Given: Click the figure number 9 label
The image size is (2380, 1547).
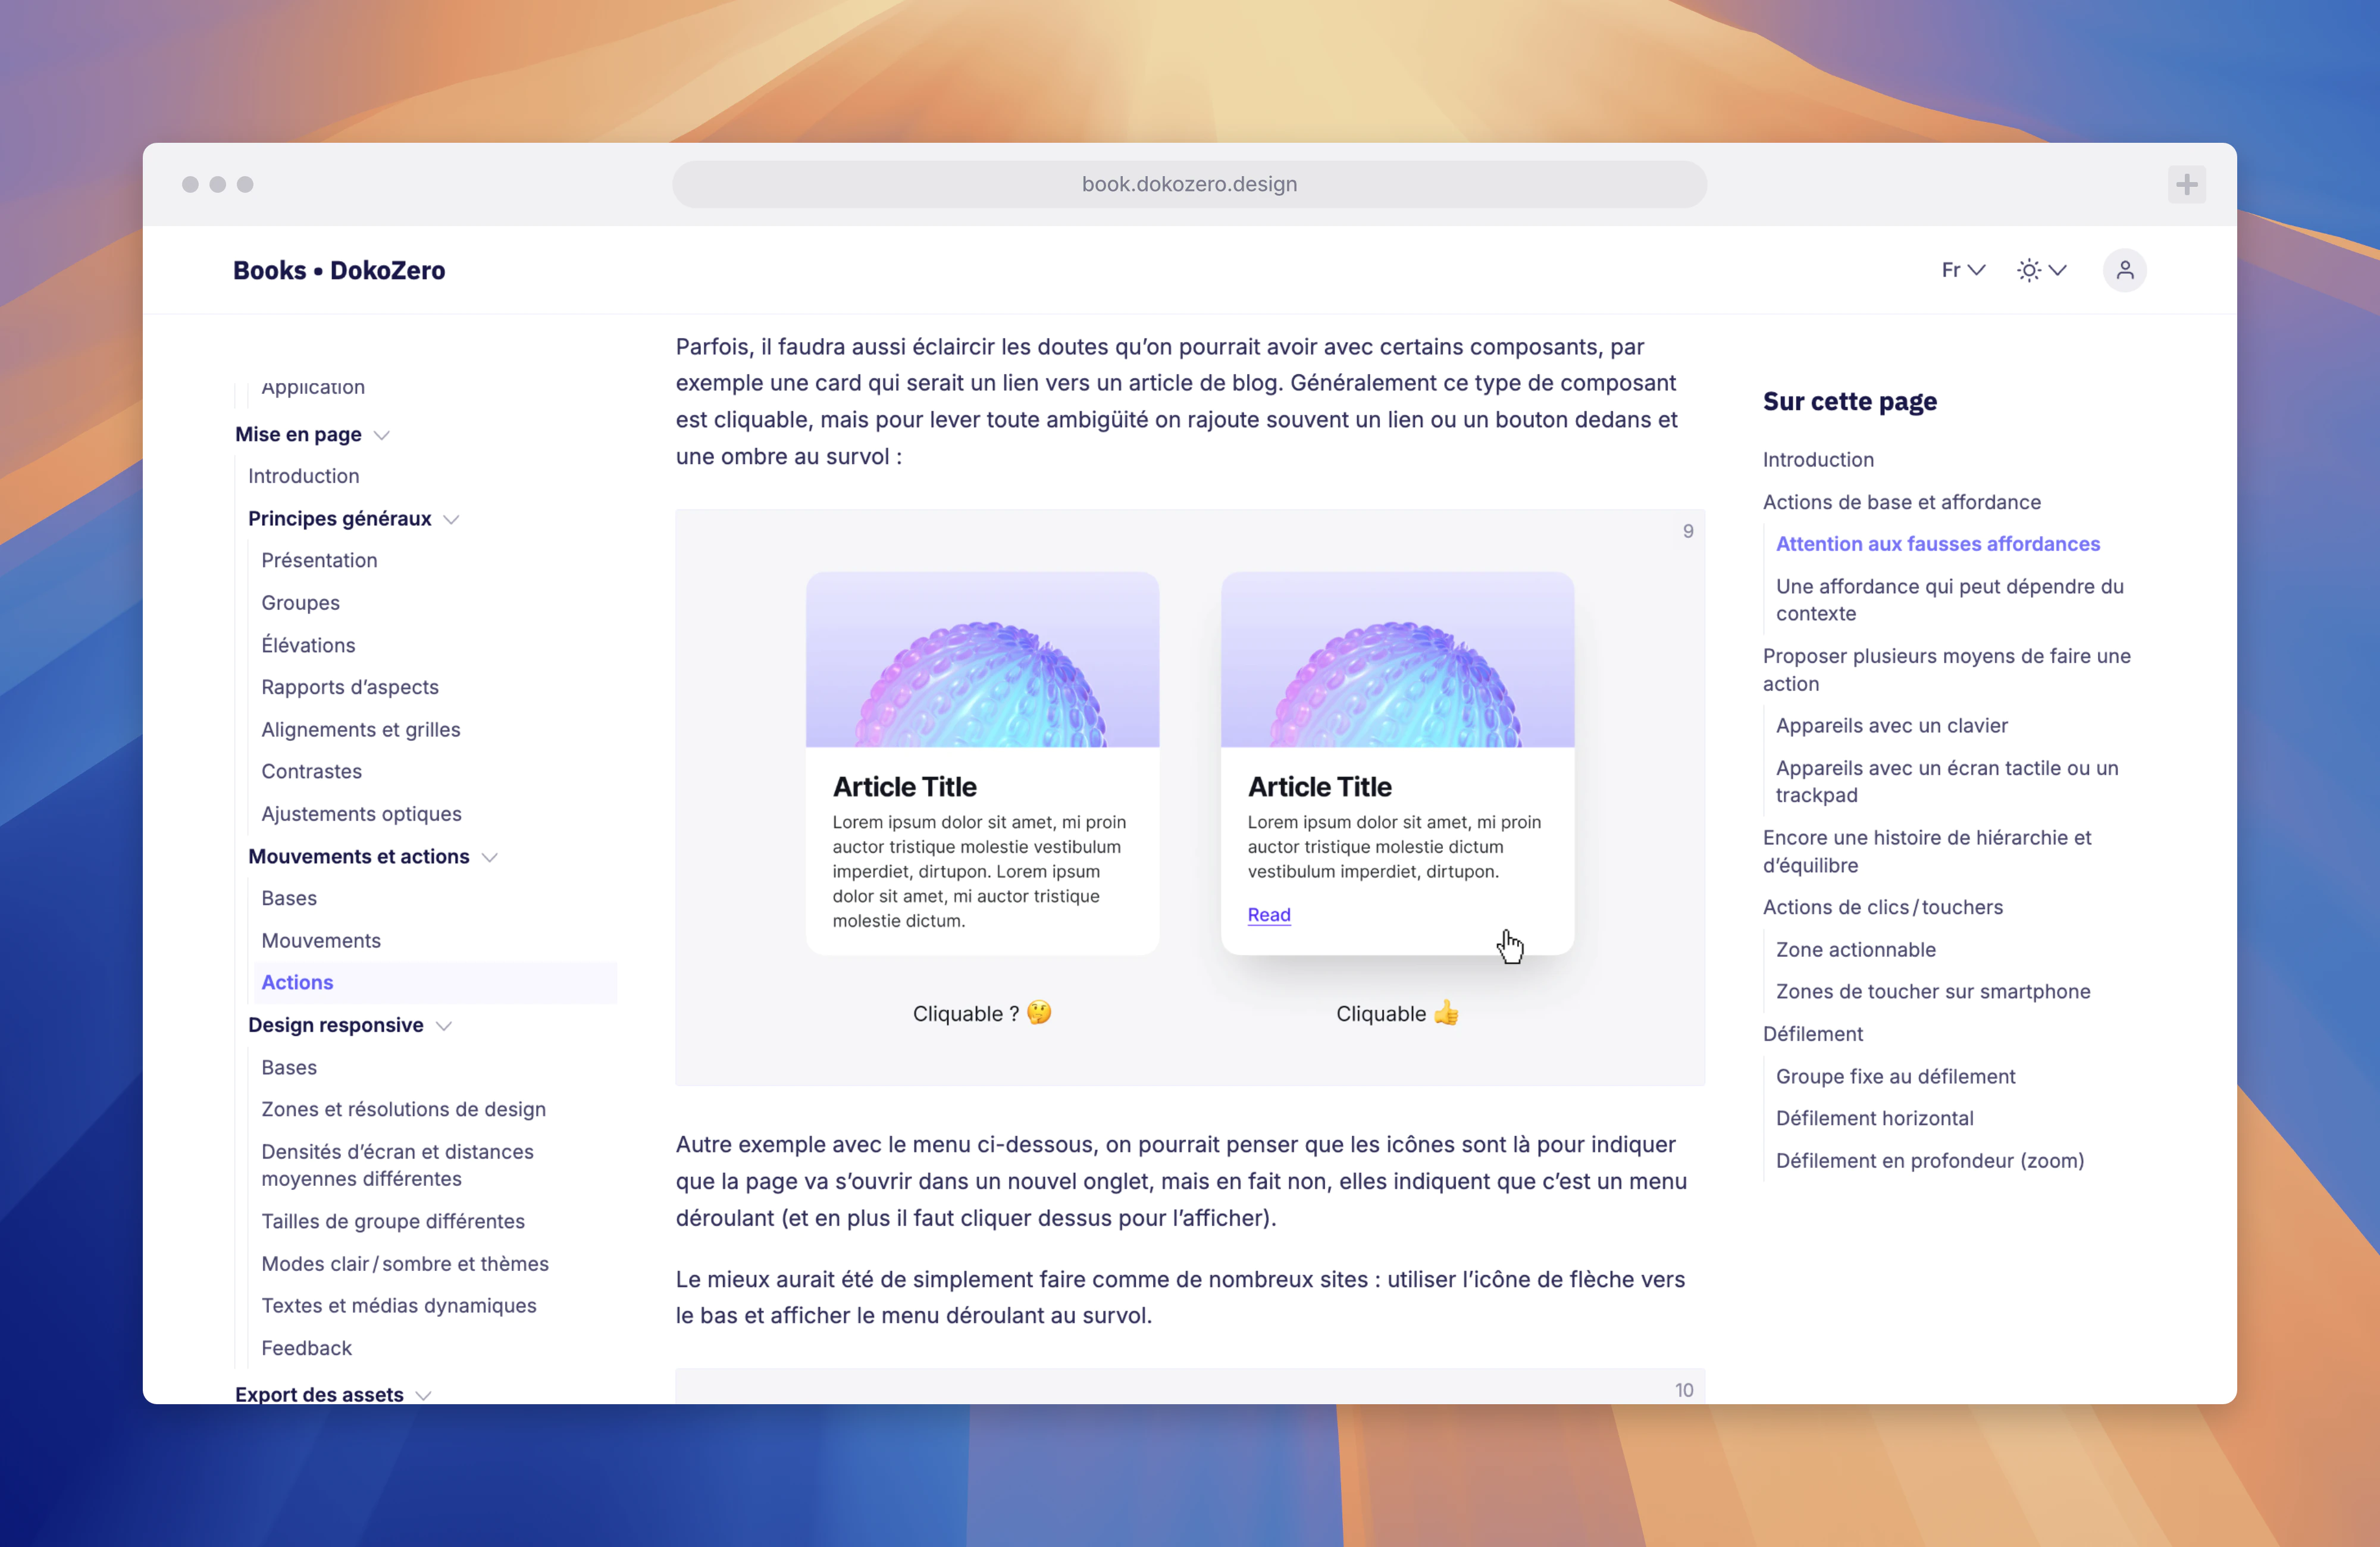Looking at the screenshot, I should [x=1687, y=531].
